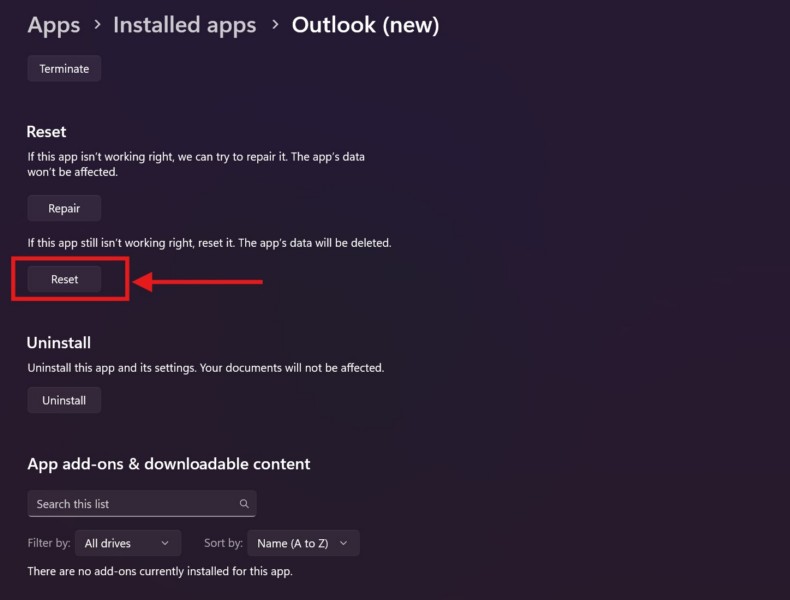Uninstall the Outlook app
The width and height of the screenshot is (790, 600).
[x=64, y=400]
